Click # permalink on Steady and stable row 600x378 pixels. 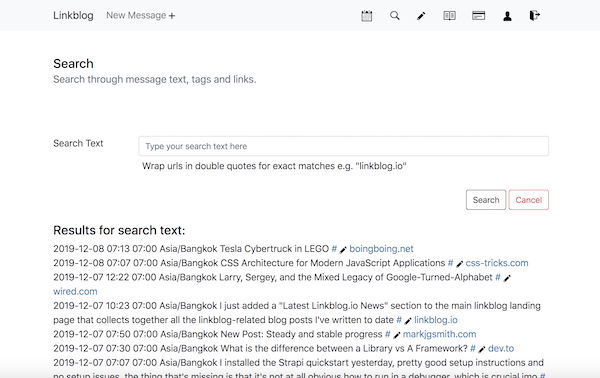[388, 334]
